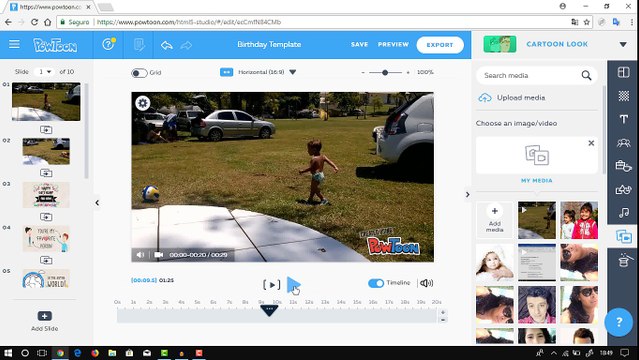
Task: Add transition after slide 02
Action: coord(46,173)
